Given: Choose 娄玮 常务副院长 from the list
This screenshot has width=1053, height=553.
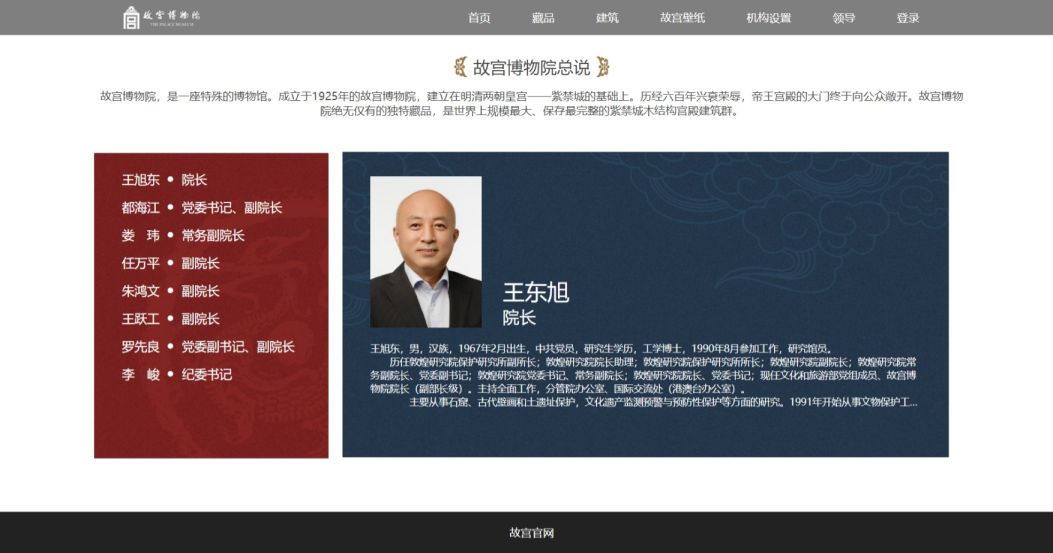Looking at the screenshot, I should click(x=183, y=235).
